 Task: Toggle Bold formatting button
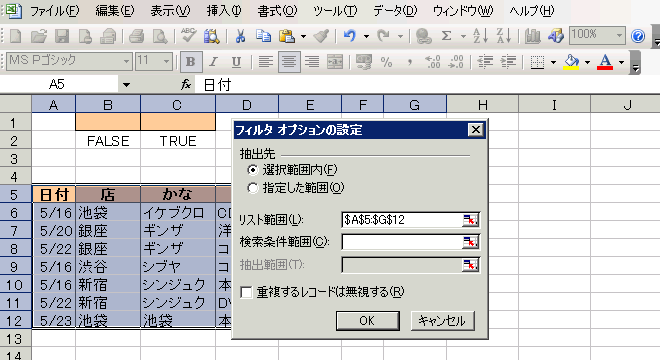[x=191, y=62]
